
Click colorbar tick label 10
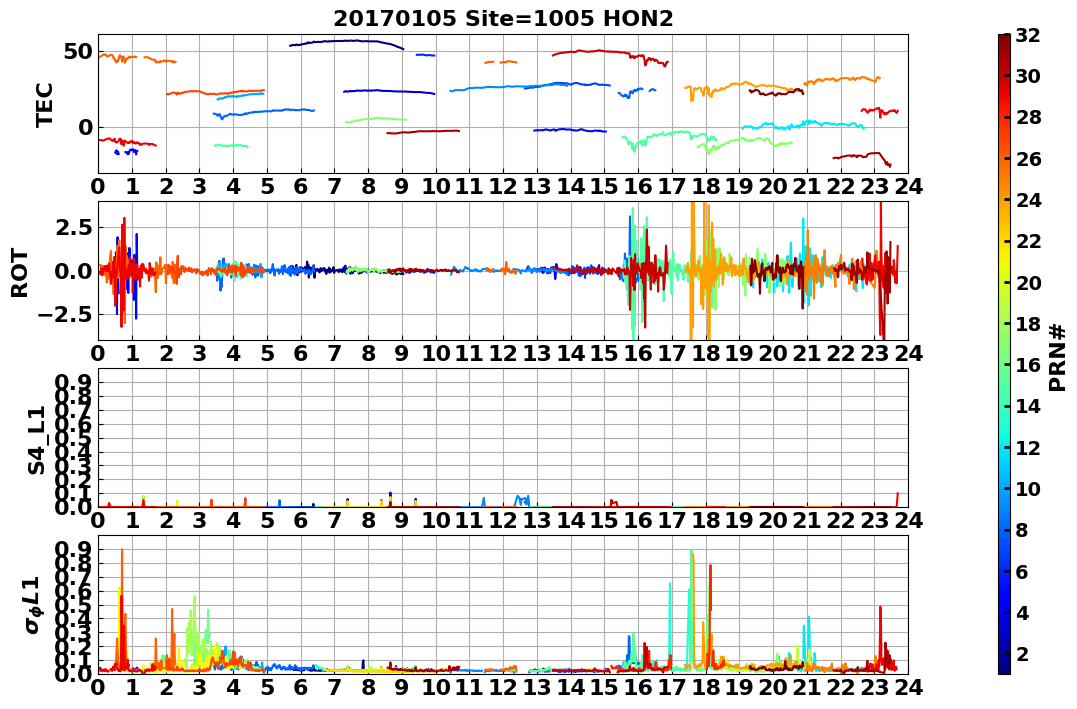point(1028,488)
